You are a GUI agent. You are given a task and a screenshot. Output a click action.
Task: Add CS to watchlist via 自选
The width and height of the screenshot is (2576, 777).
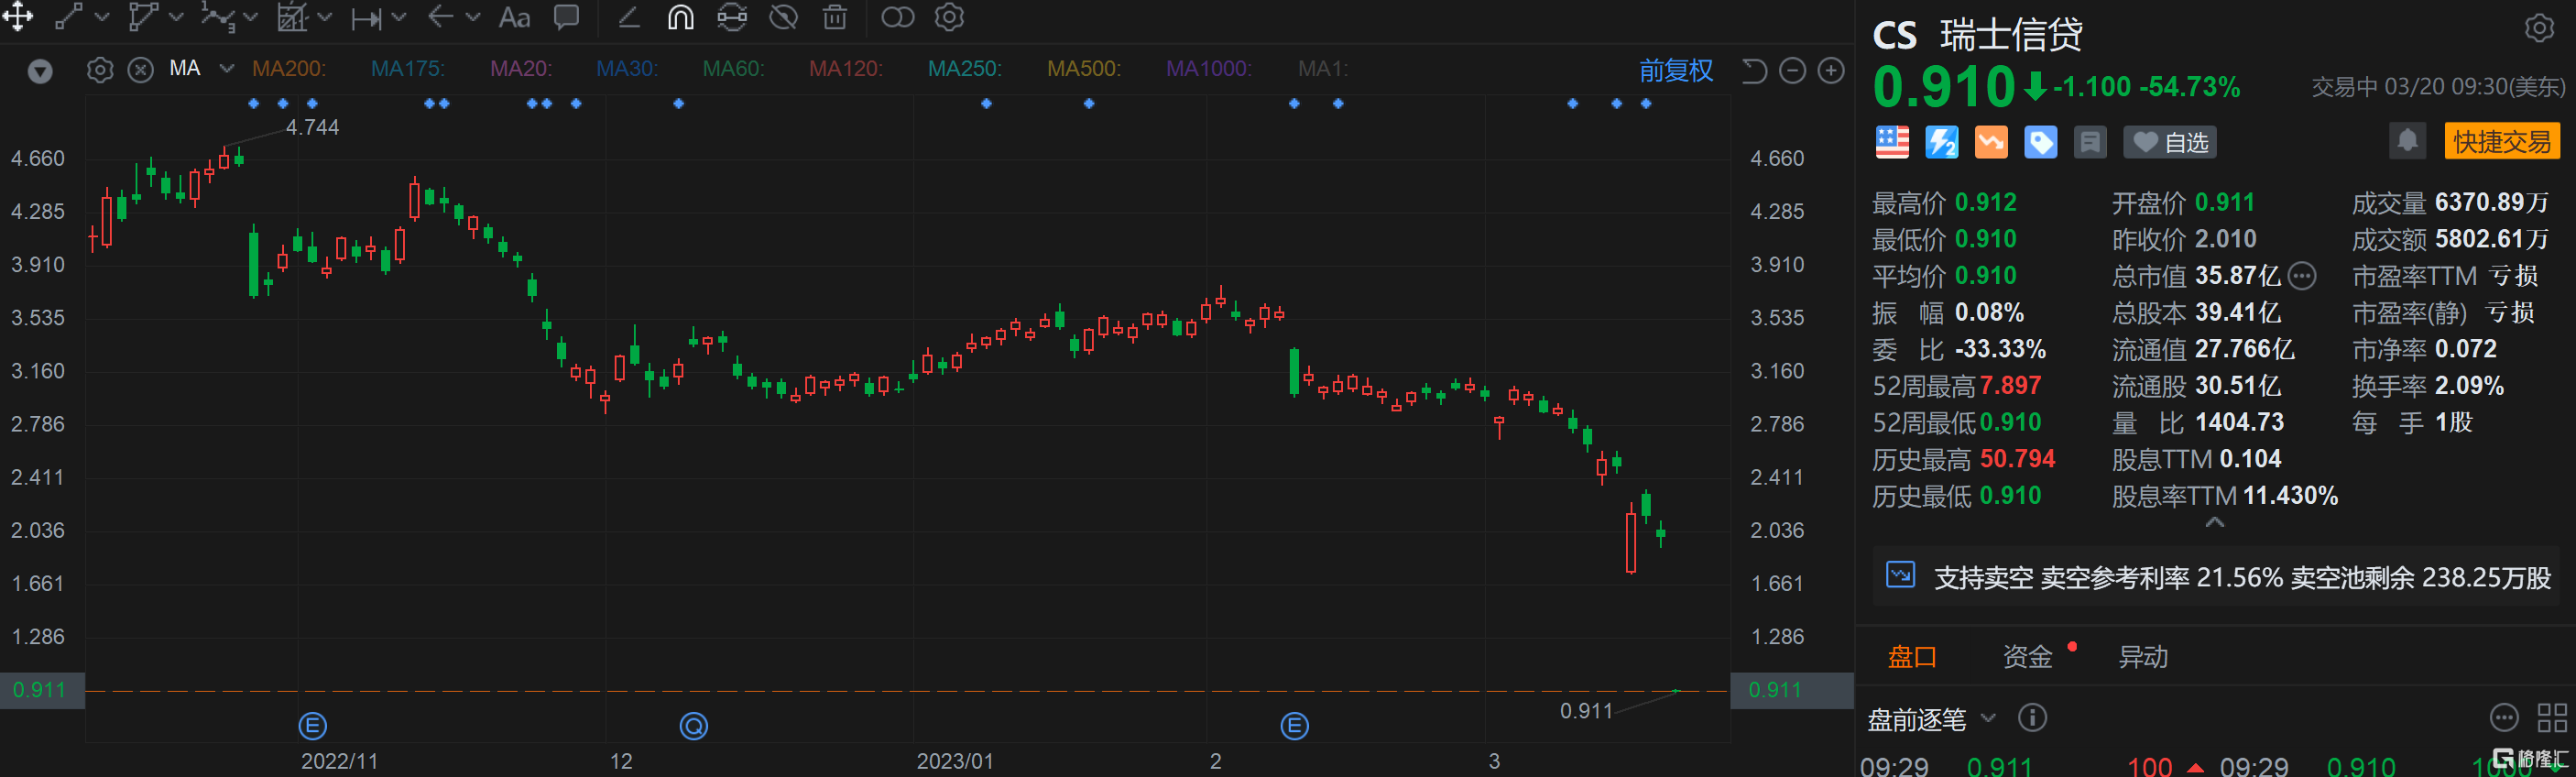(x=2170, y=142)
